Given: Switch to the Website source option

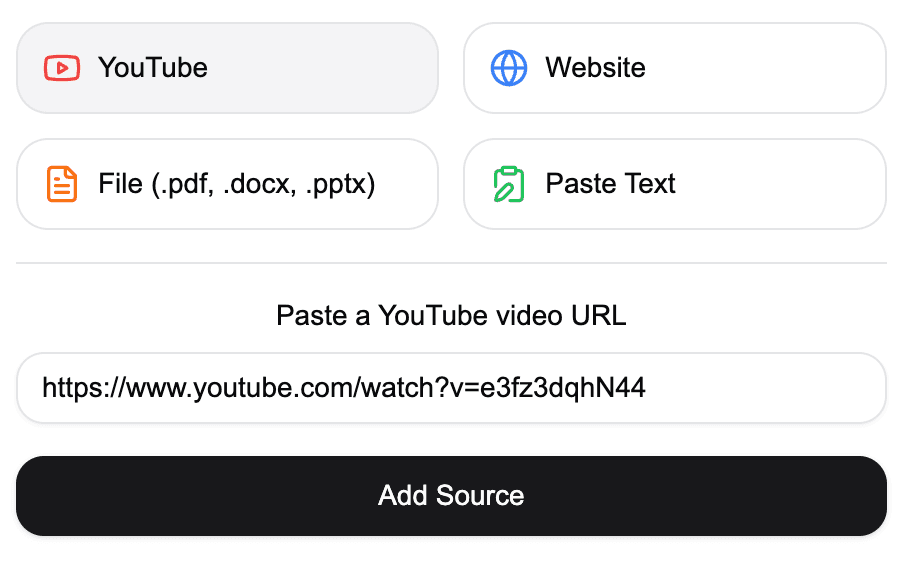Looking at the screenshot, I should pos(674,68).
